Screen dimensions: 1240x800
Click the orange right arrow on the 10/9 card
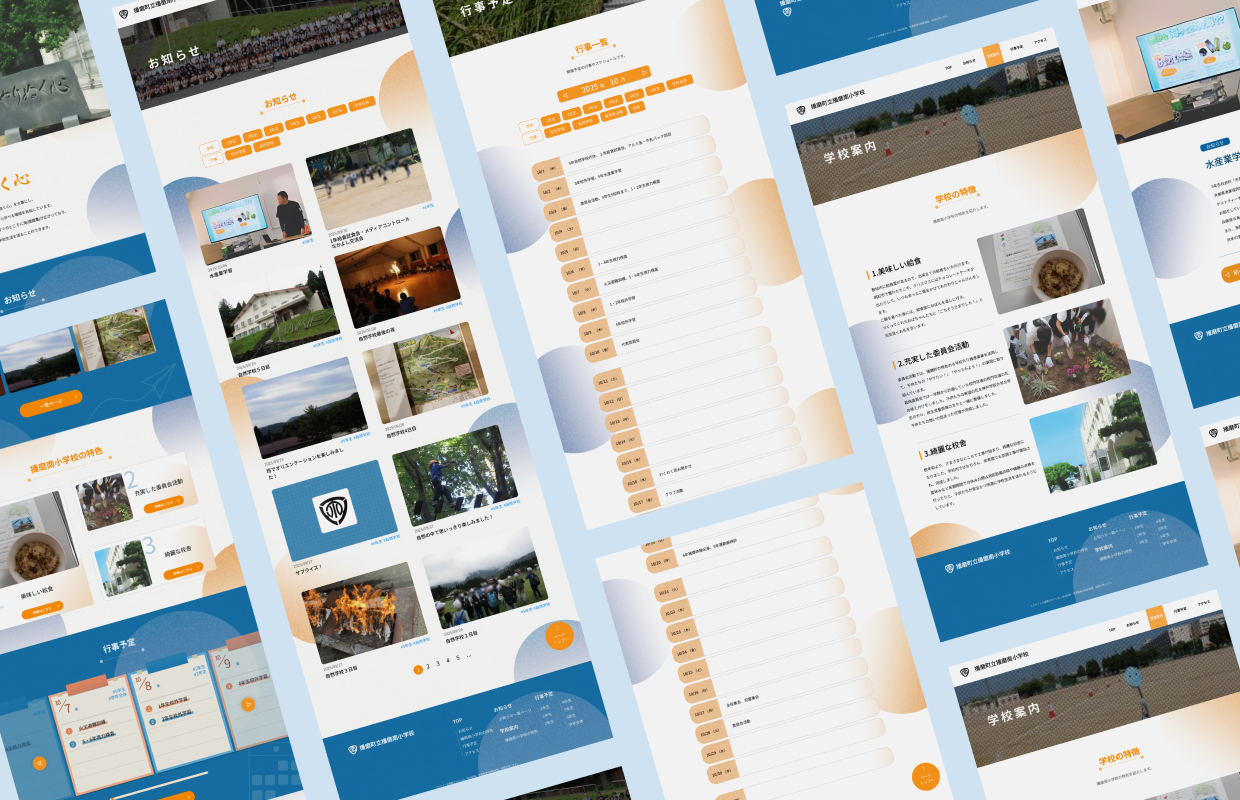pyautogui.click(x=249, y=704)
